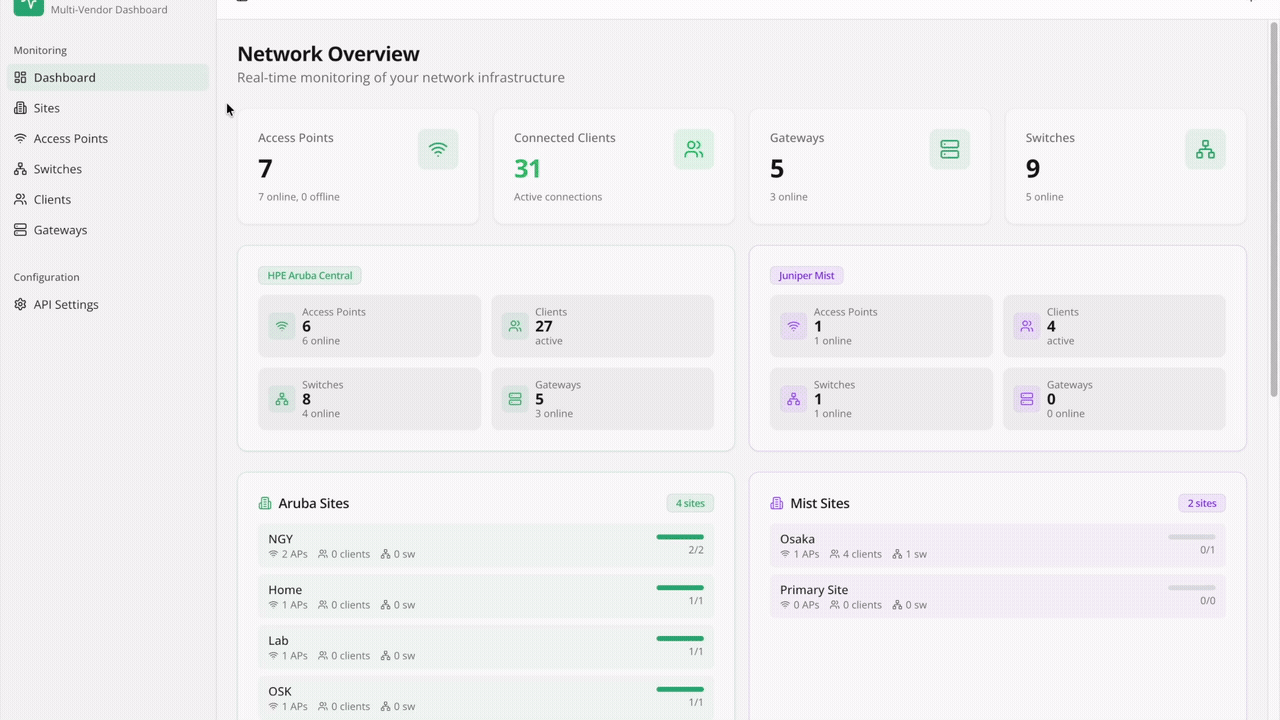Click the "2/2" count in NGY row

696,550
